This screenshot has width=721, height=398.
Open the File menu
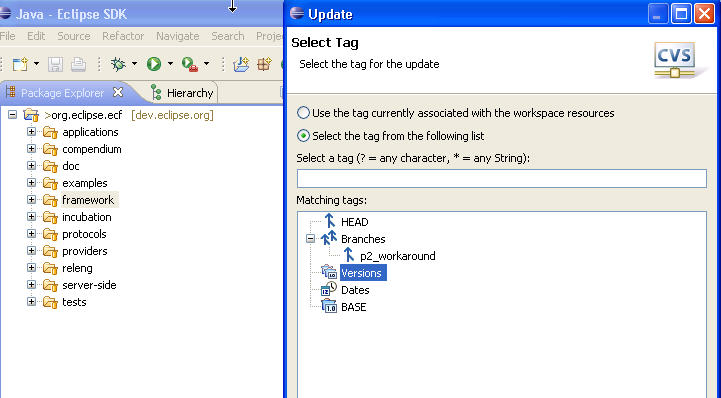pos(8,36)
